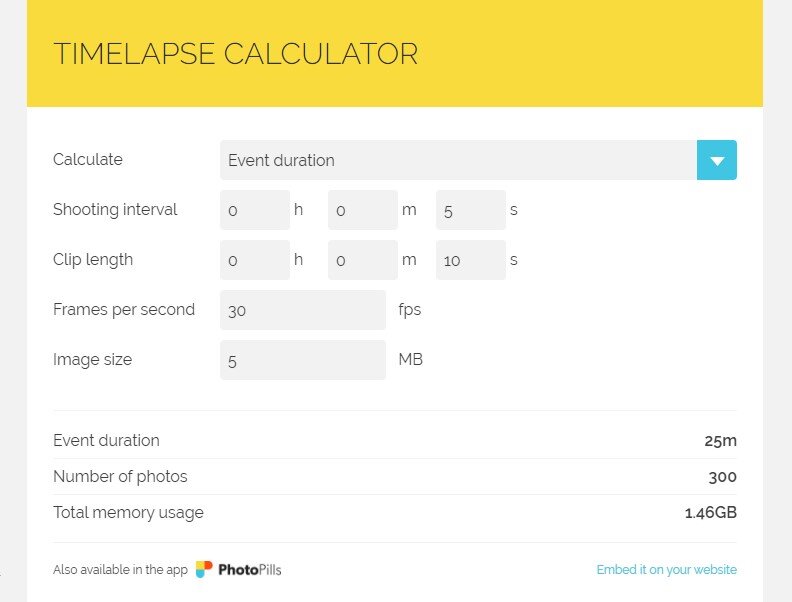The width and height of the screenshot is (792, 602).
Task: Click the Event duration result value 25m
Action: point(720,440)
